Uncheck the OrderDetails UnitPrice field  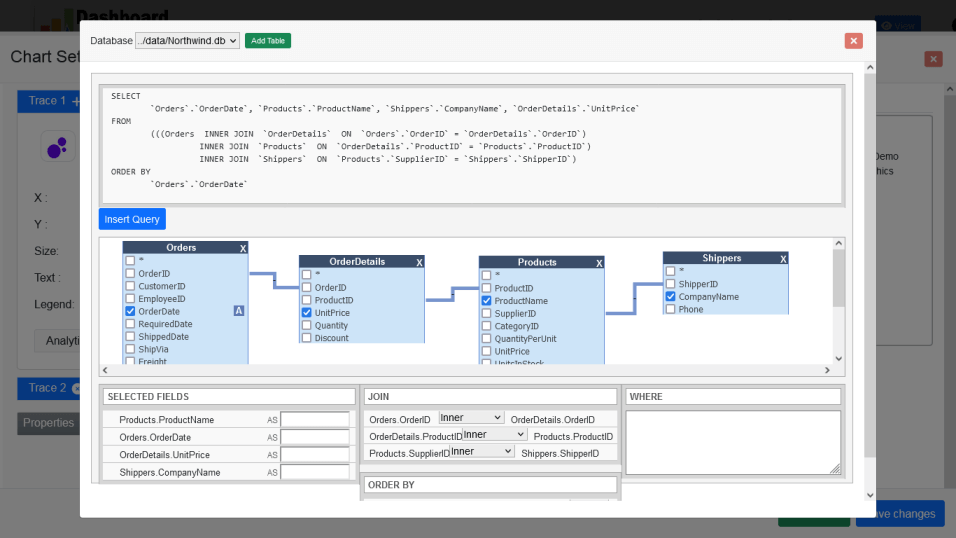307,312
